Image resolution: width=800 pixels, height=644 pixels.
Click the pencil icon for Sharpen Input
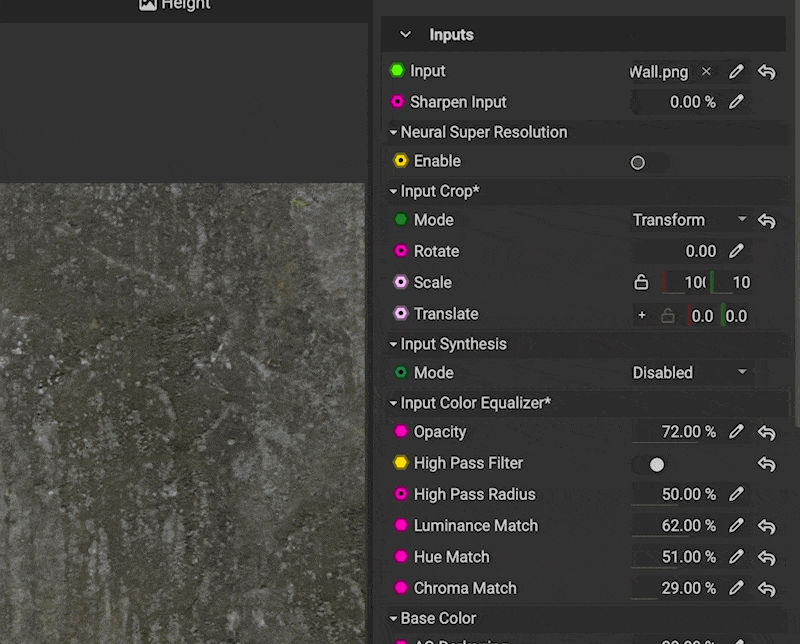[736, 102]
